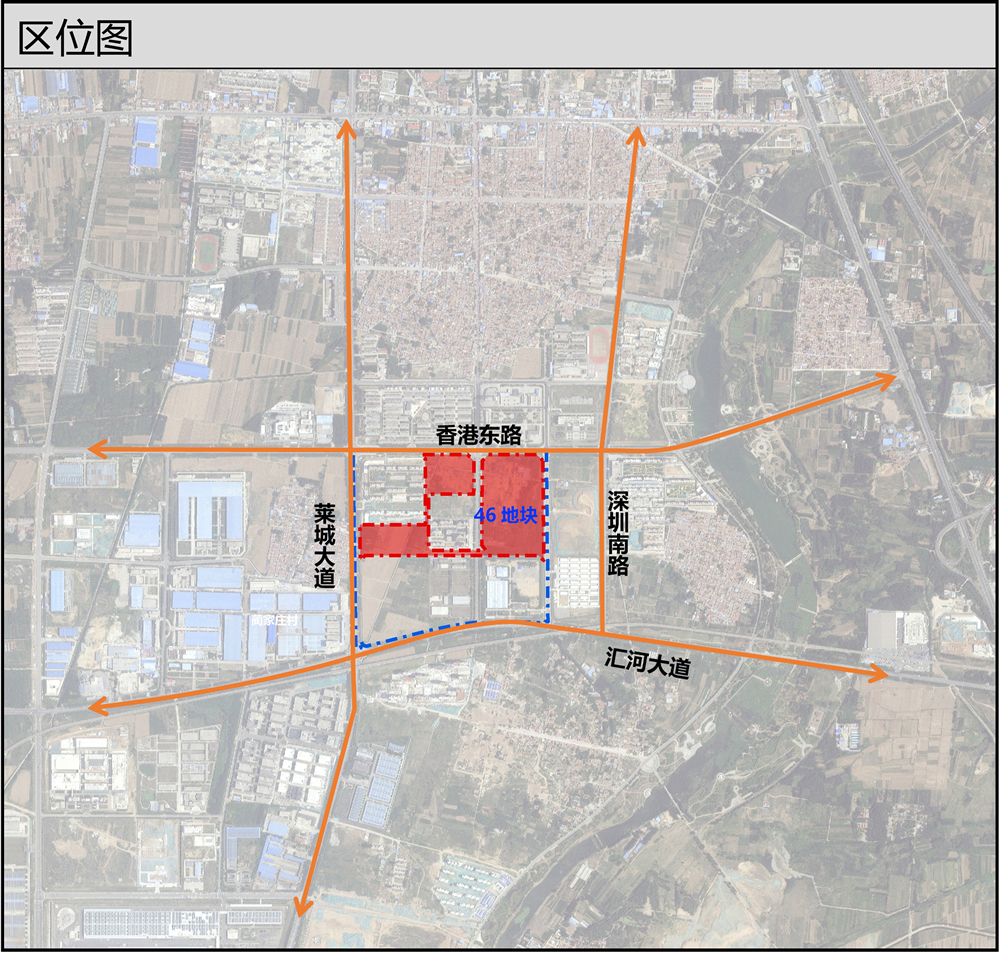Select the small red parcel below 香港东路

coord(450,475)
